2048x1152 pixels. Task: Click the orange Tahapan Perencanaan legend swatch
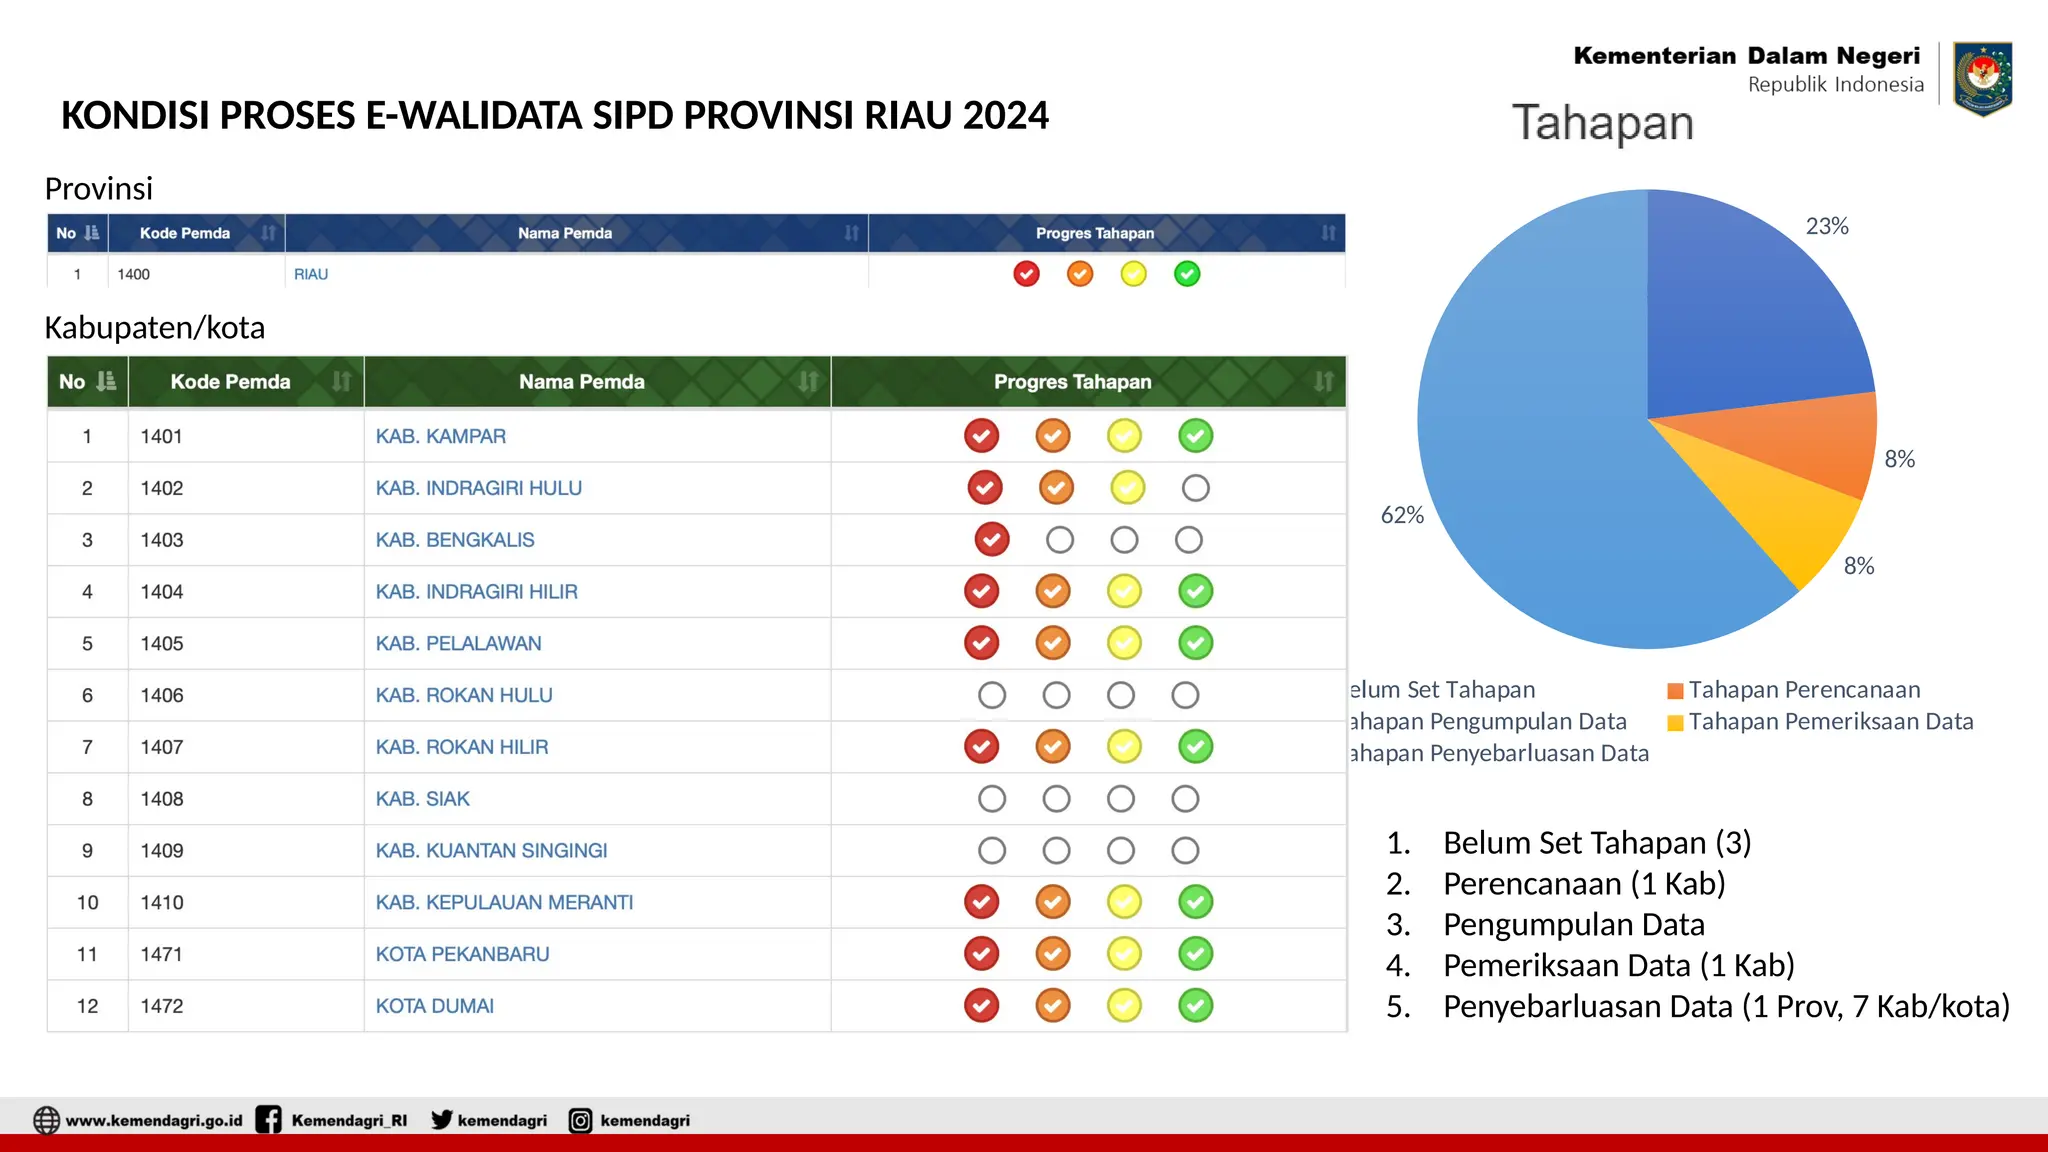tap(1675, 690)
